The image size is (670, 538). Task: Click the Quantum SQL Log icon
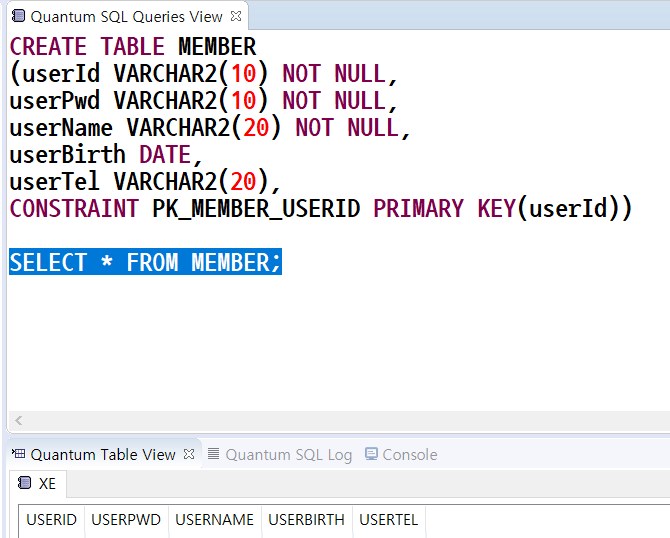(214, 454)
